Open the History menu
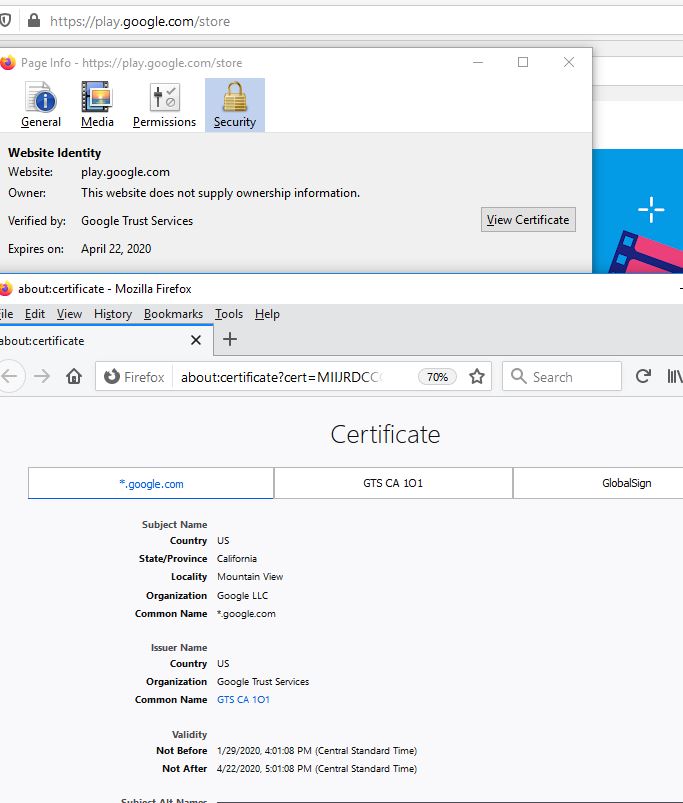This screenshot has width=683, height=803. click(x=112, y=314)
